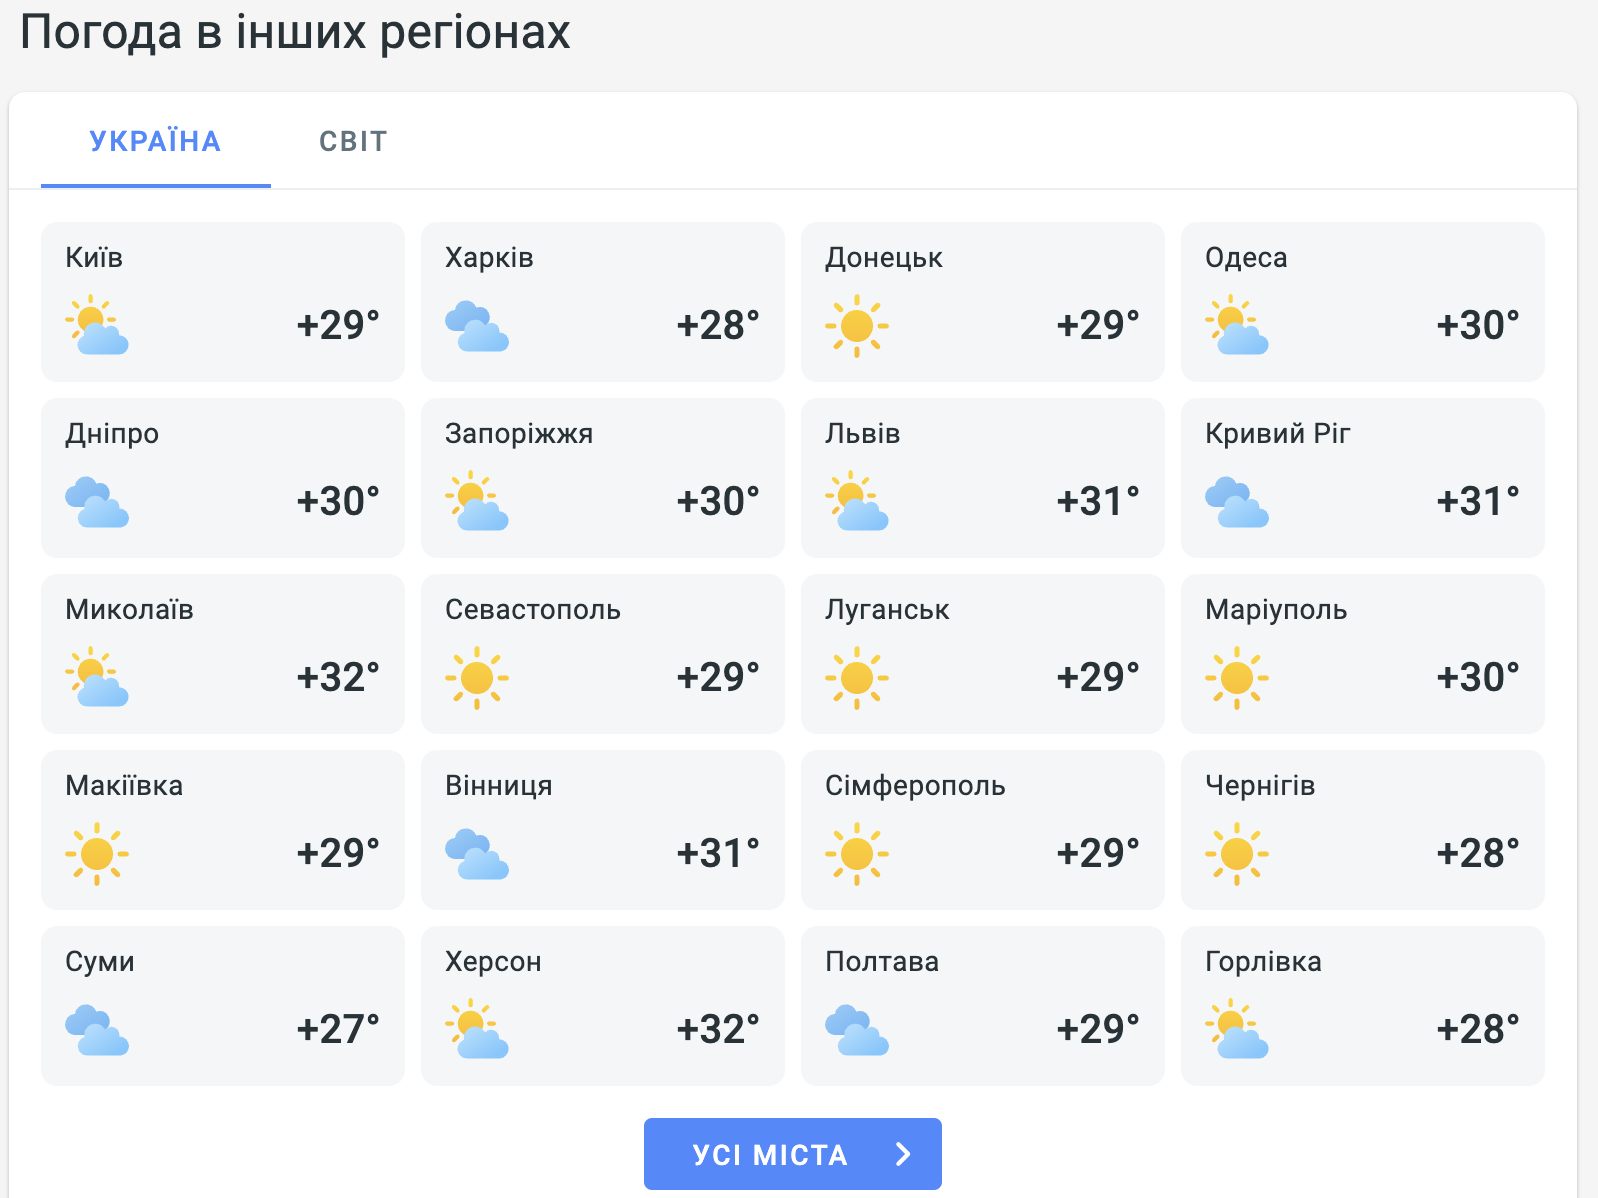1598x1198 pixels.
Task: Click the sun icon in the Чернігів card
Action: (1237, 854)
